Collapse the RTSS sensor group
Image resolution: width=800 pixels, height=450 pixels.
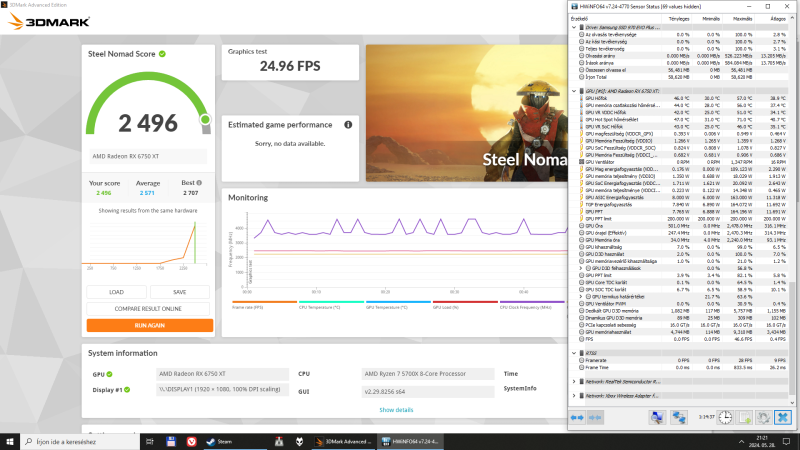pyautogui.click(x=574, y=353)
